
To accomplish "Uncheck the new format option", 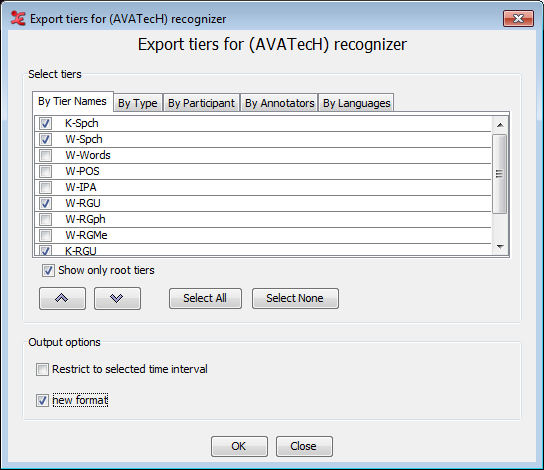I will pos(42,400).
